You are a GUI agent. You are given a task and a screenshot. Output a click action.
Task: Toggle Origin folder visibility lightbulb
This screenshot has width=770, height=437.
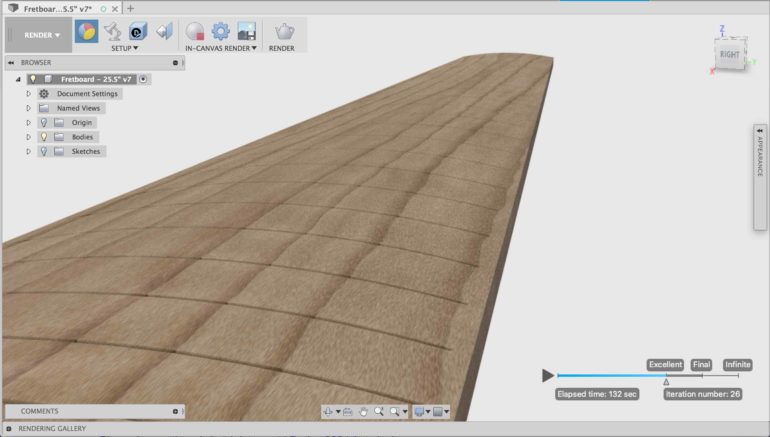click(43, 123)
